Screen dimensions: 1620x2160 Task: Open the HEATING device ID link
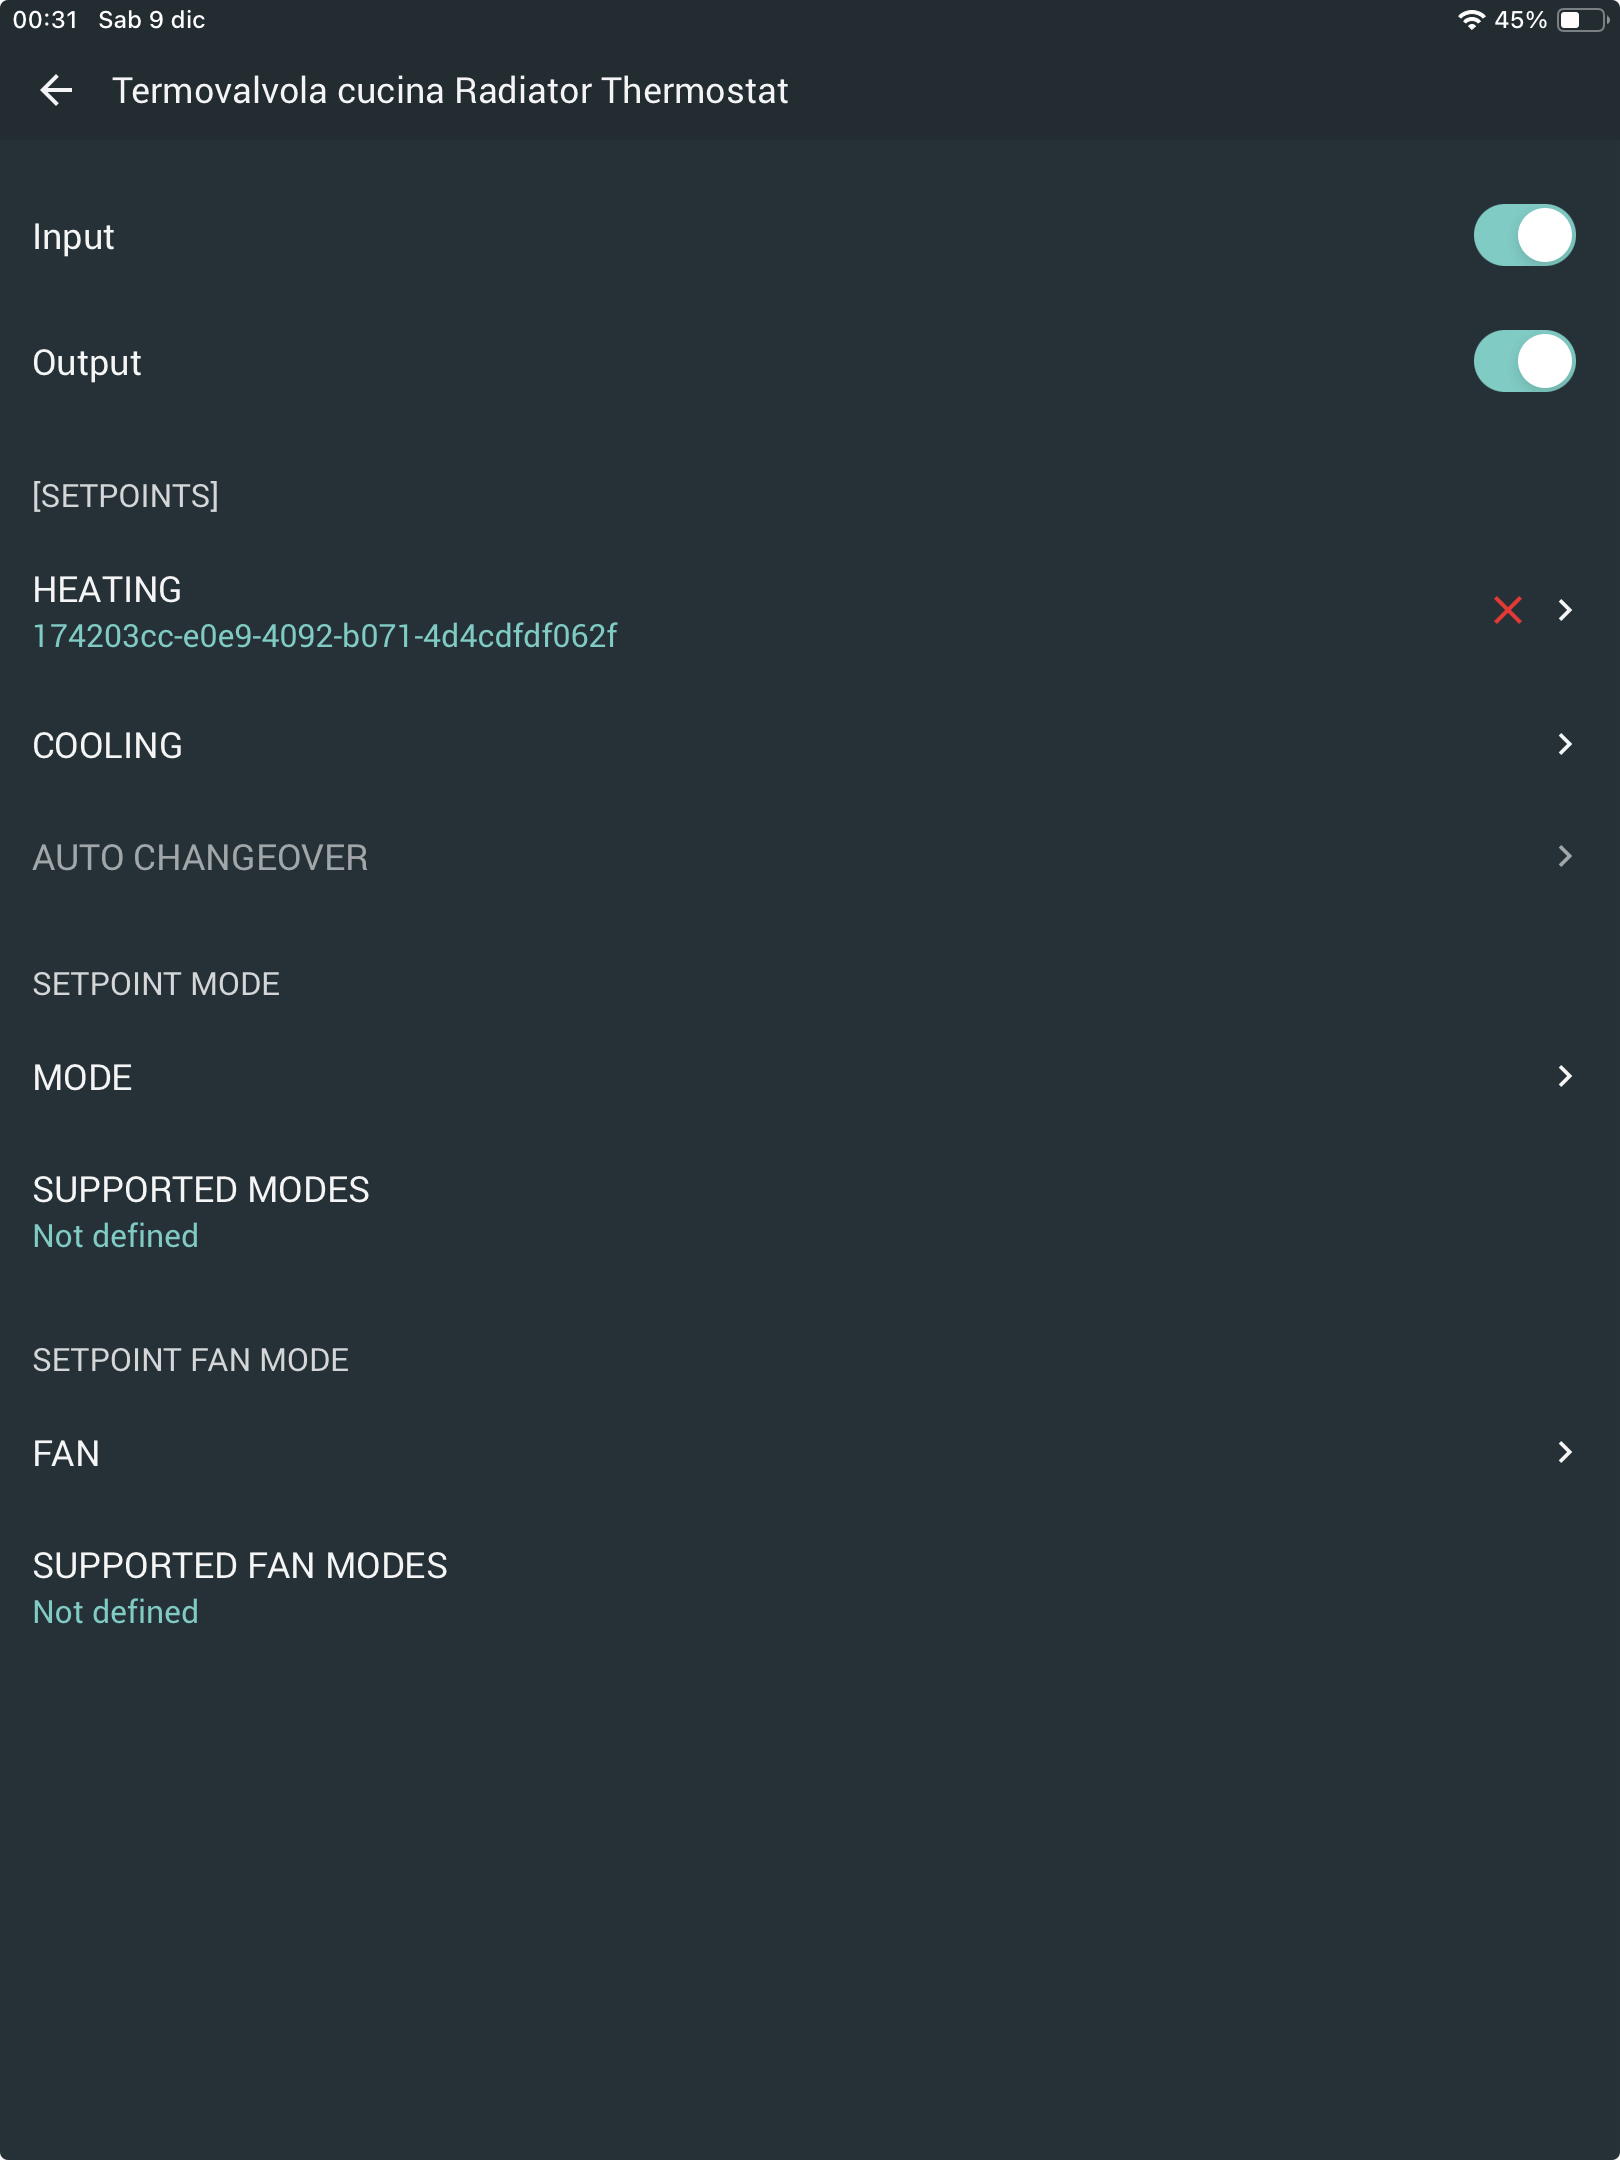click(325, 636)
